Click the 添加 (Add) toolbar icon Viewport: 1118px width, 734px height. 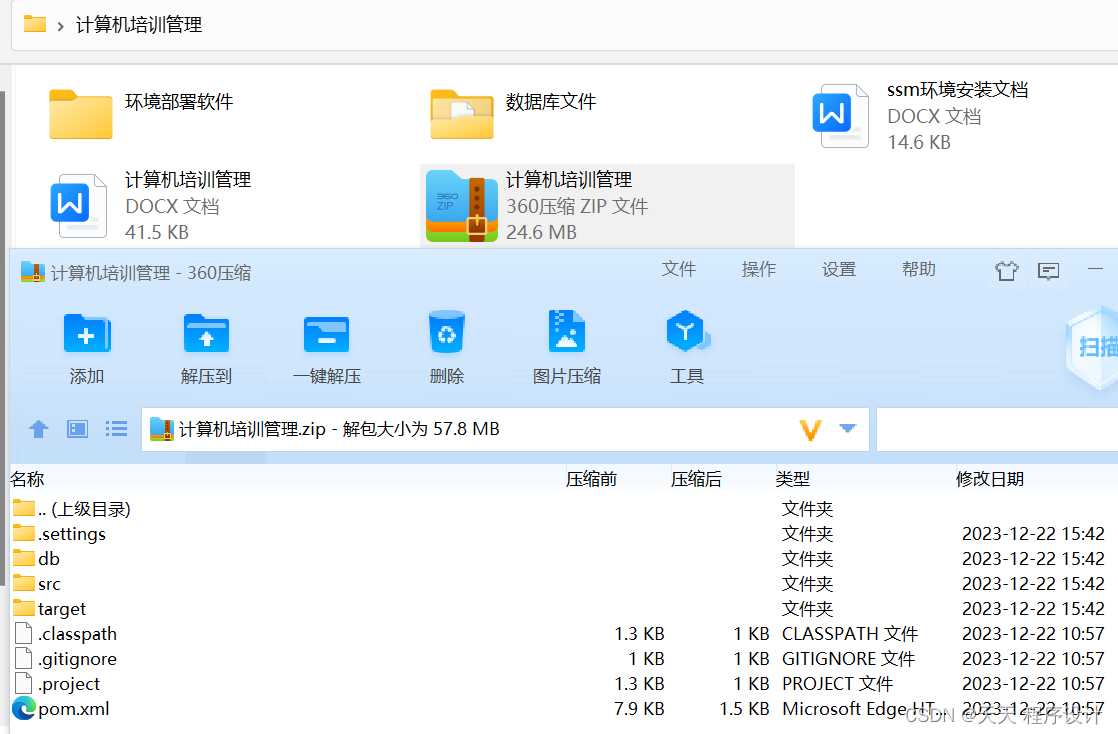coord(86,333)
